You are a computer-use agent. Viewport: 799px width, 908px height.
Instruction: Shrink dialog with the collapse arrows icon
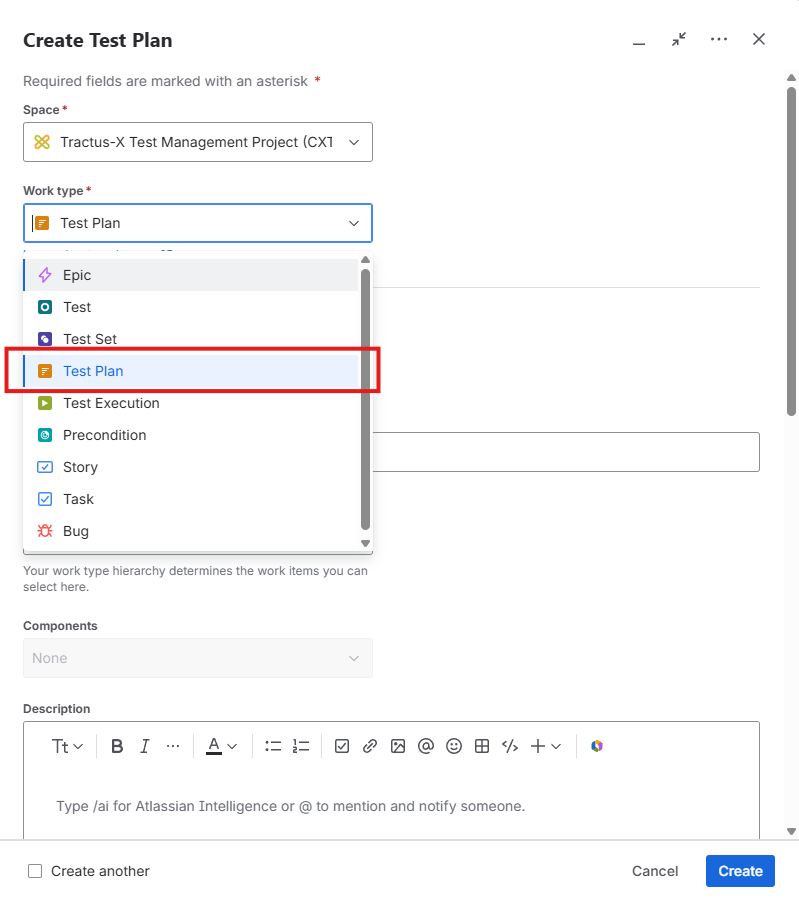click(679, 39)
